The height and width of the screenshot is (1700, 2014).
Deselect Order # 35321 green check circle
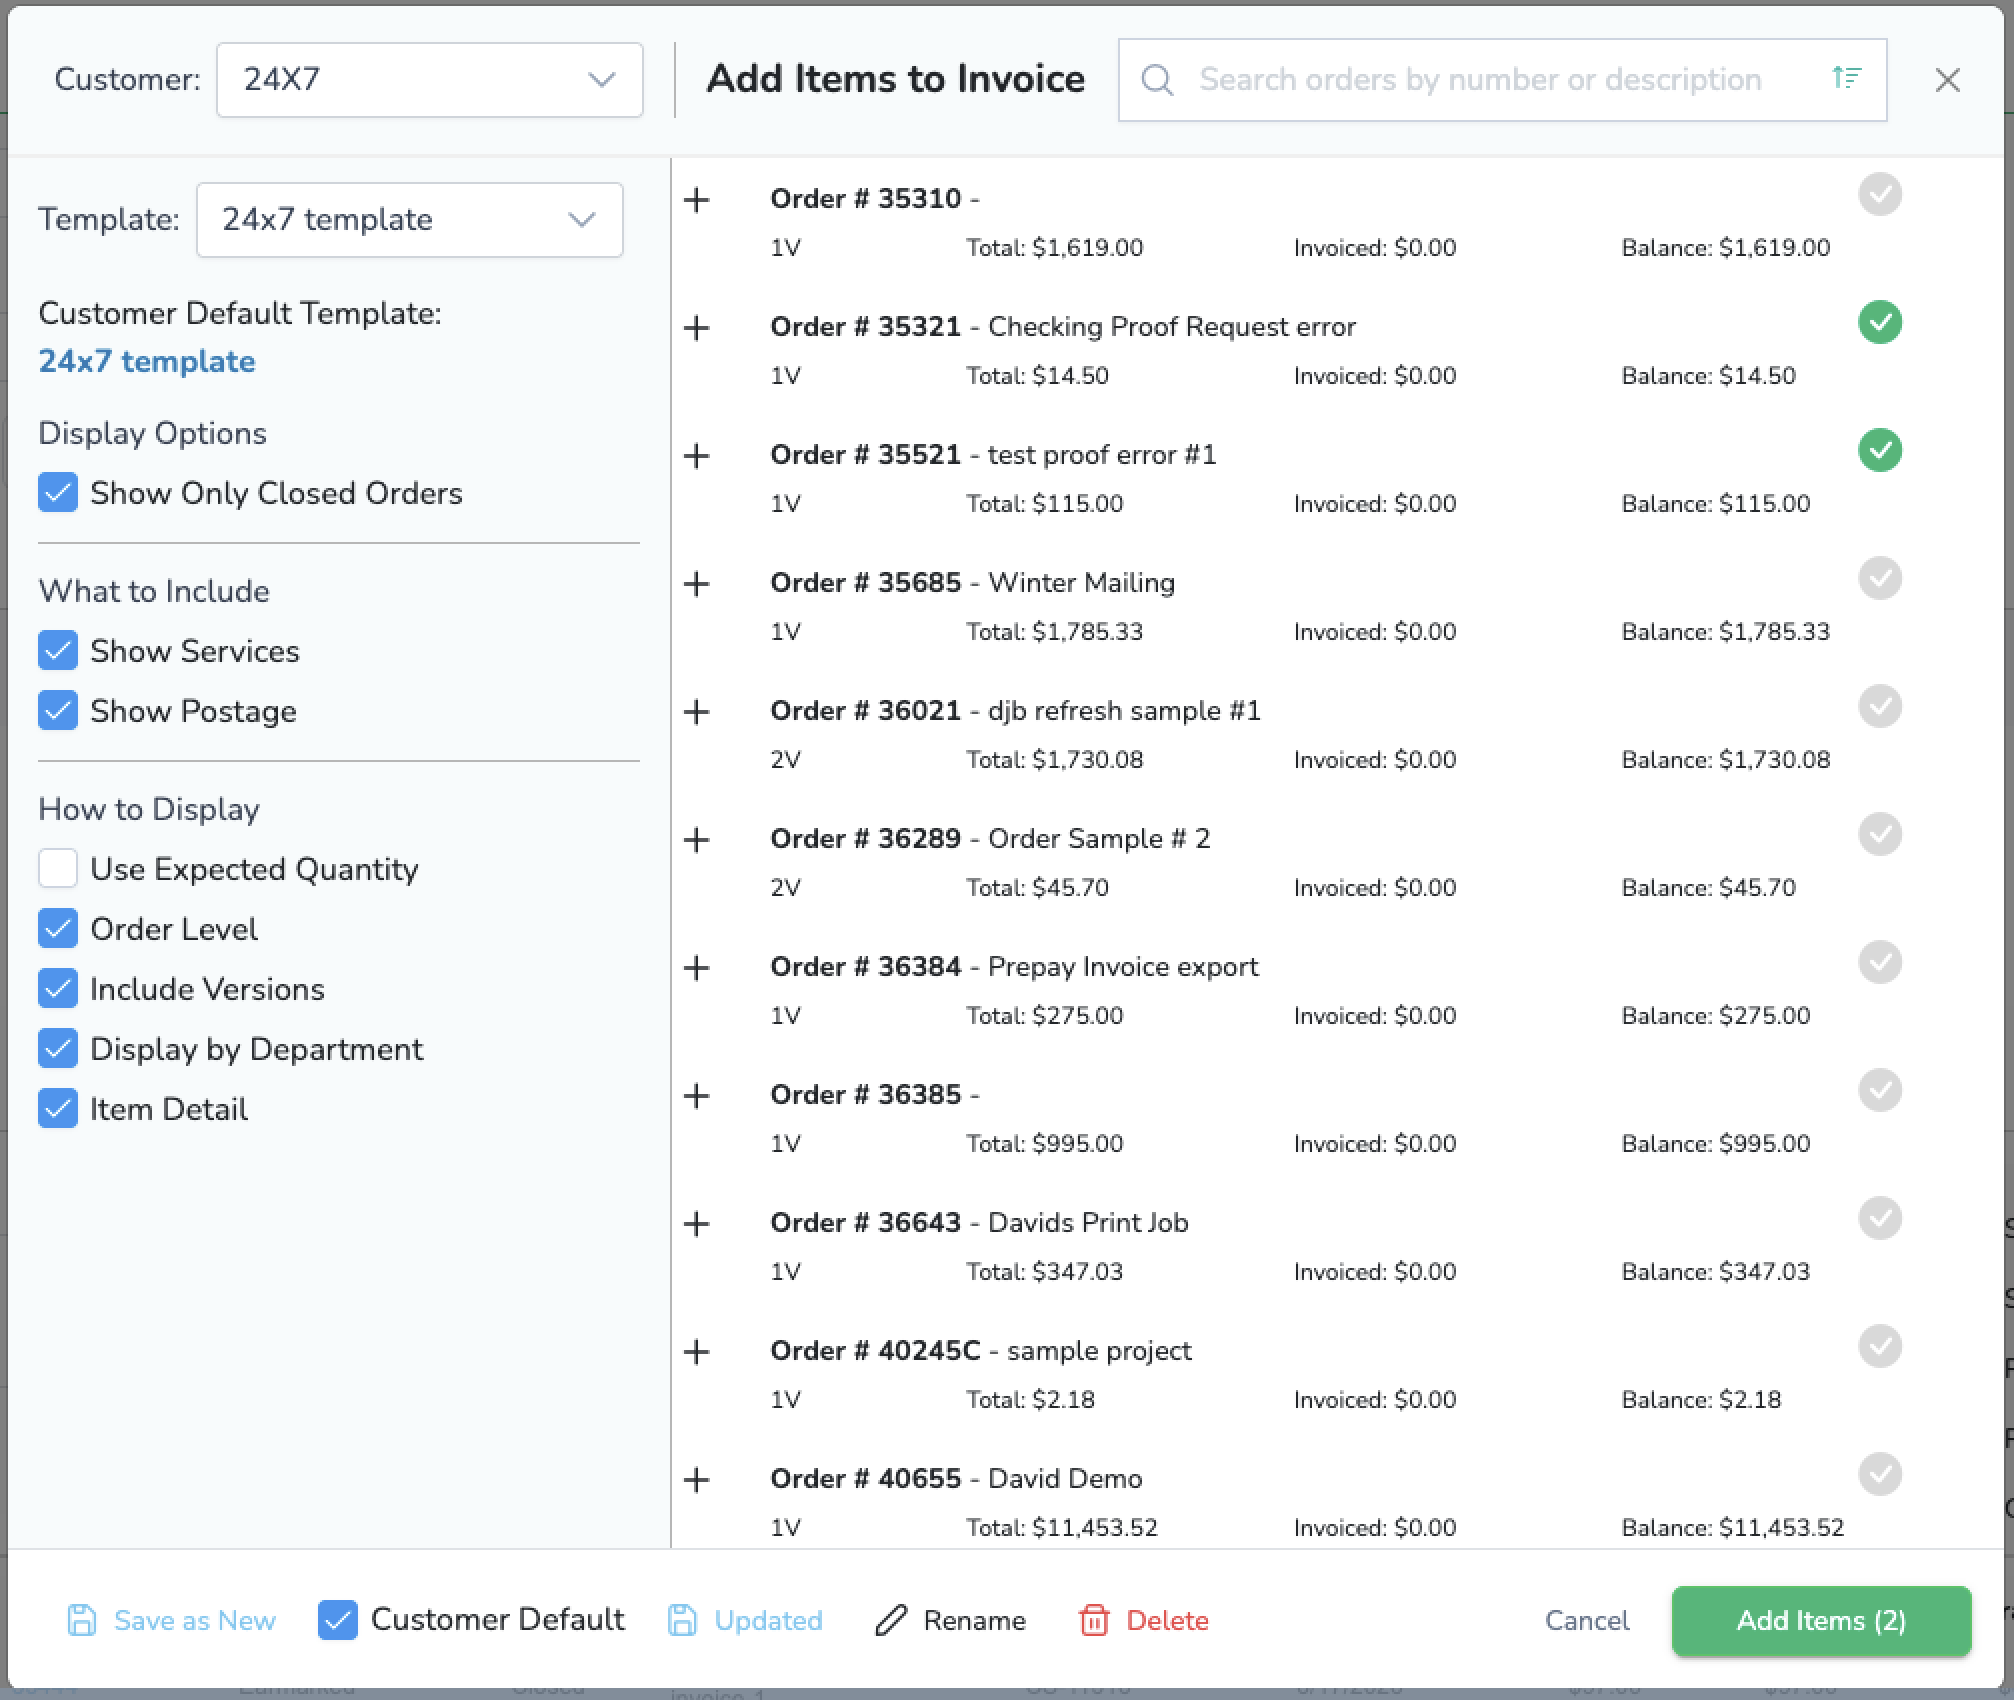click(x=1880, y=322)
